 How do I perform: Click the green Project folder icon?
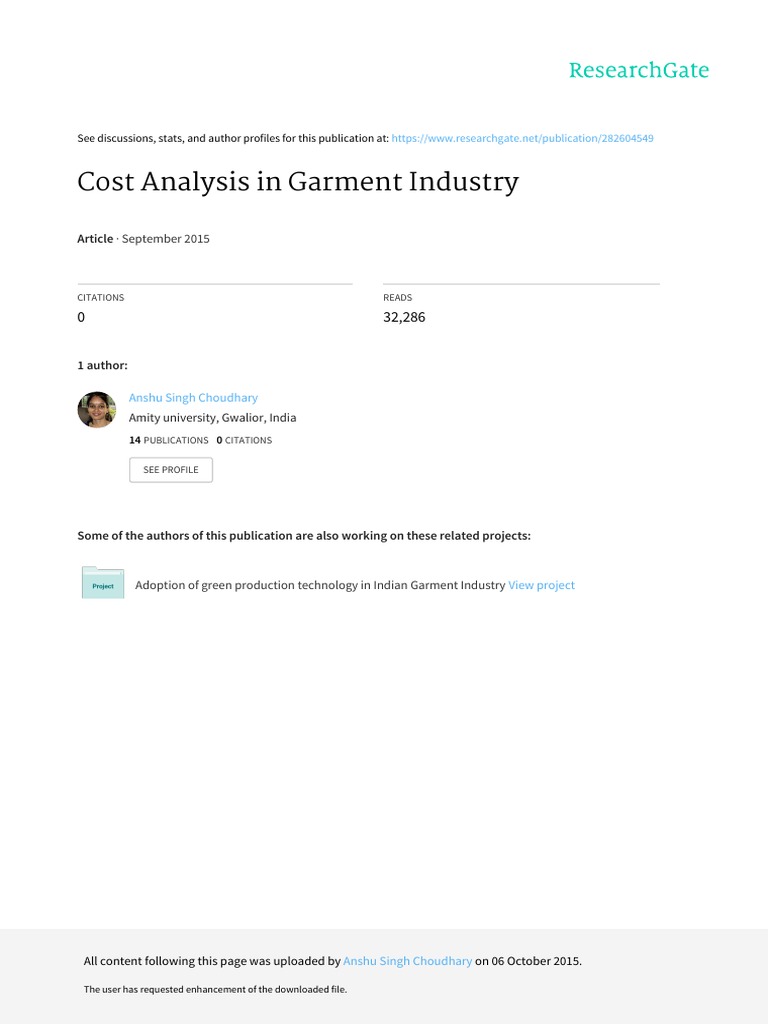tap(103, 583)
